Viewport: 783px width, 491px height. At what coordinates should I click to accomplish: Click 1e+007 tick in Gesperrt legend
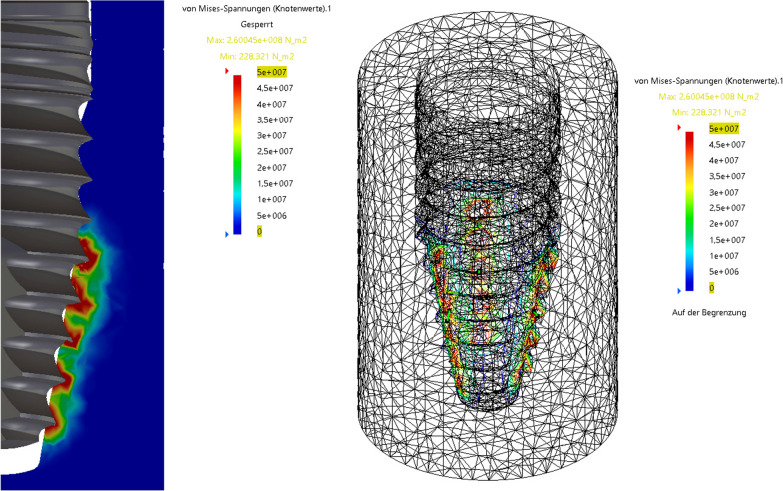pos(272,199)
